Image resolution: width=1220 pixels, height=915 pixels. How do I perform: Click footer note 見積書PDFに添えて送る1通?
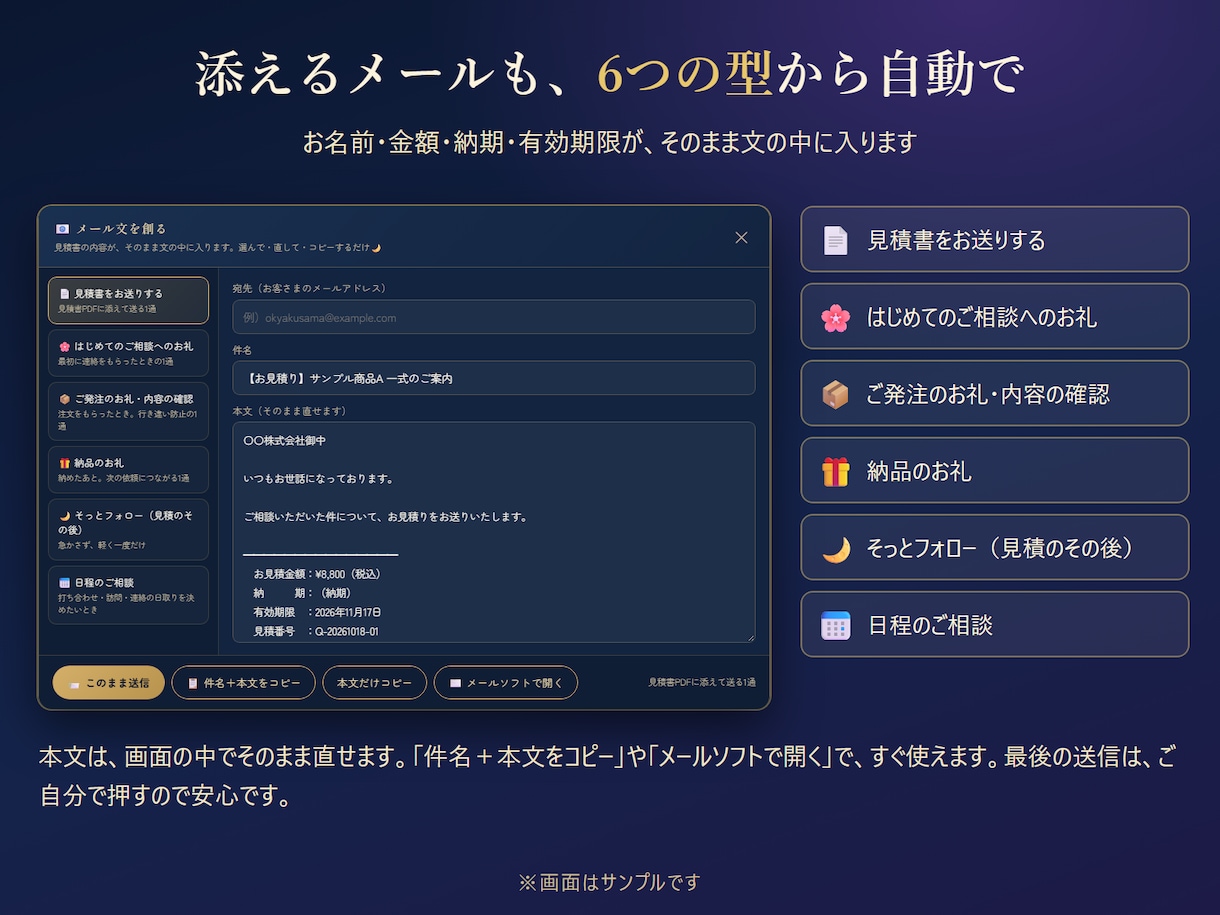click(x=702, y=682)
